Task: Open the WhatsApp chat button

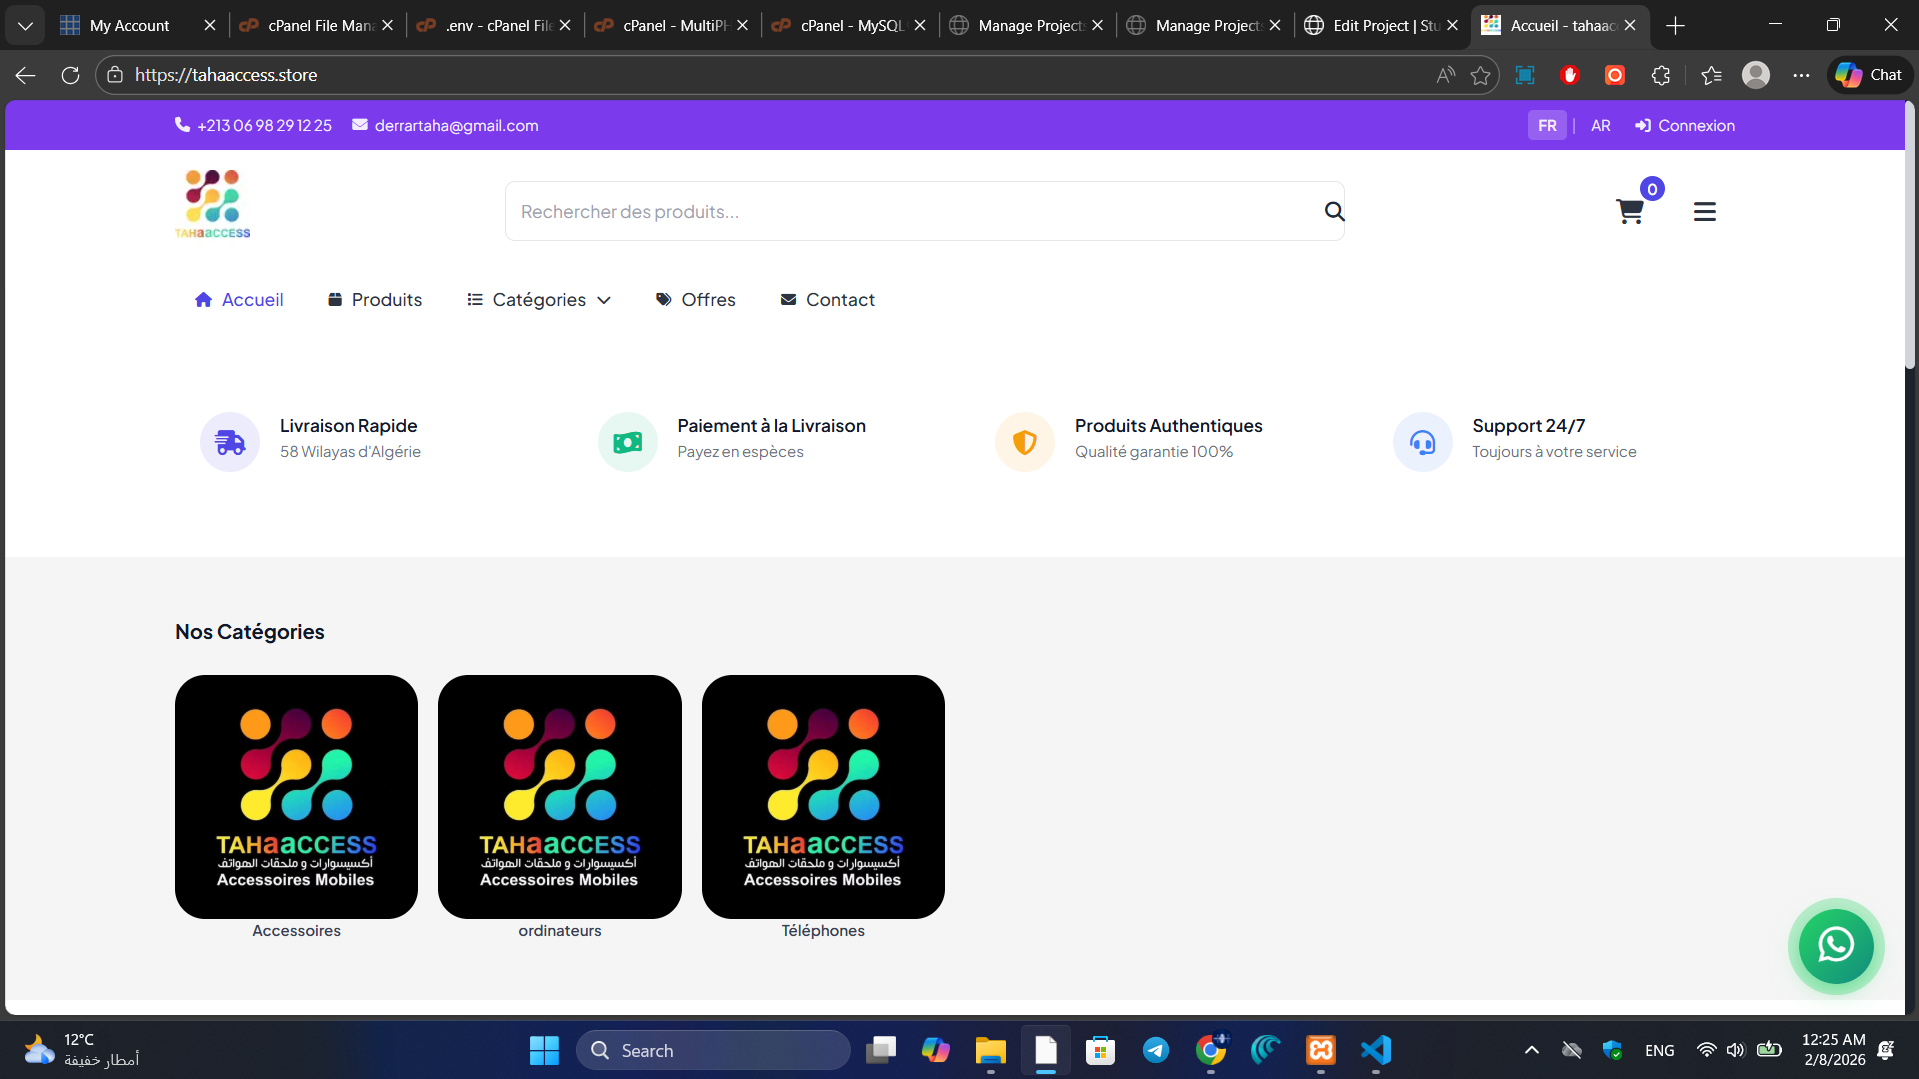Action: (x=1836, y=946)
